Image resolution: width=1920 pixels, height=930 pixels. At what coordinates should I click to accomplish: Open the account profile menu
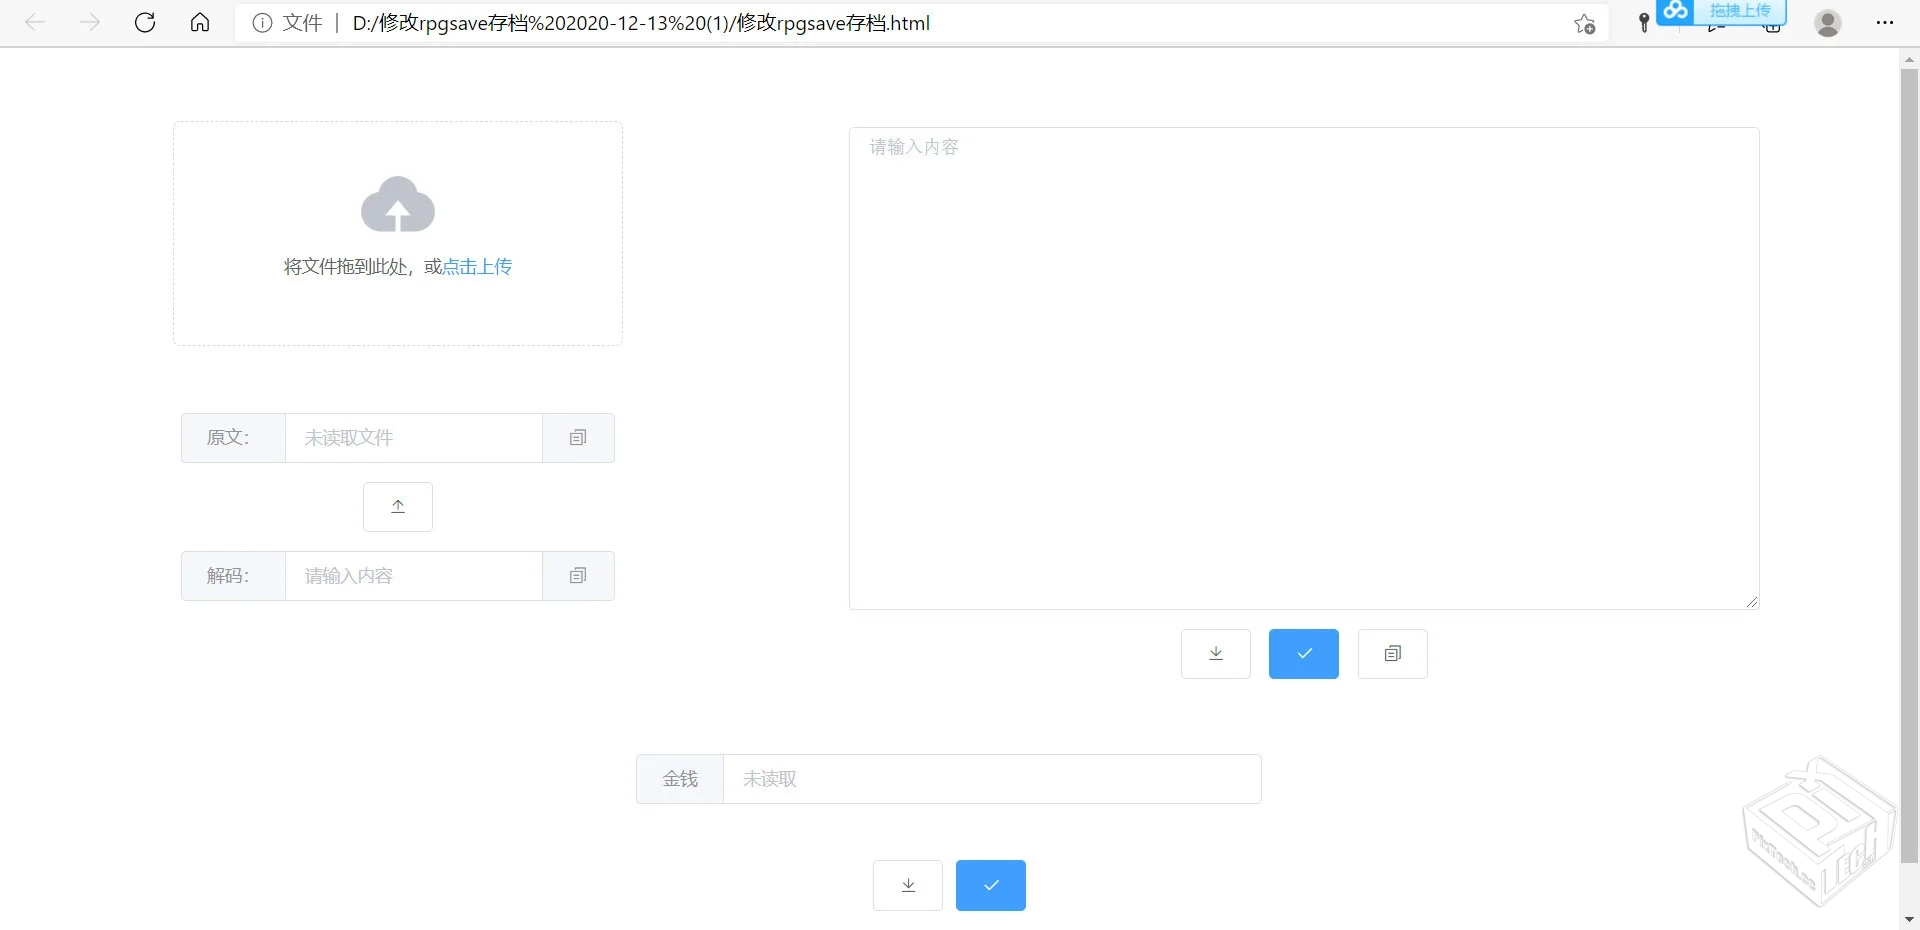pyautogui.click(x=1828, y=22)
